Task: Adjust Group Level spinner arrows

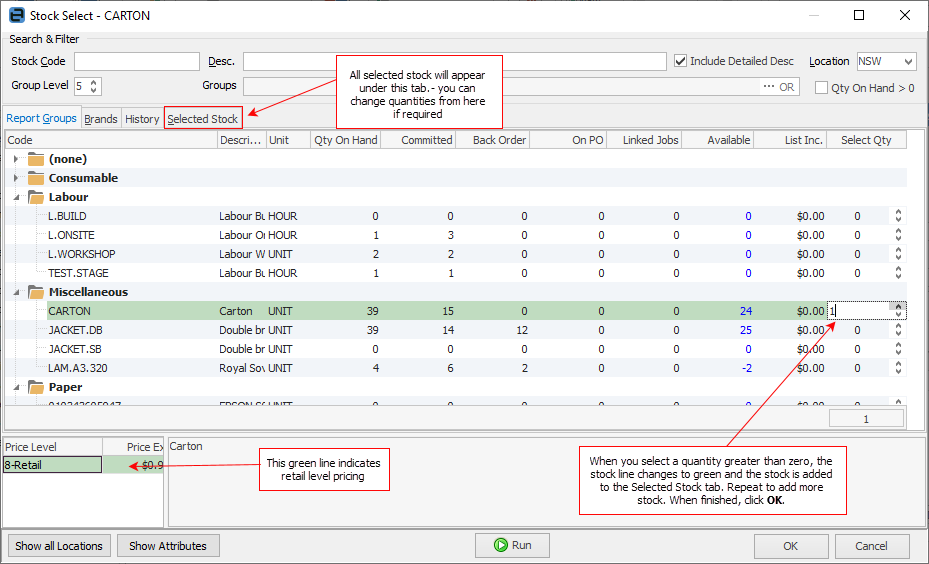Action: 95,87
